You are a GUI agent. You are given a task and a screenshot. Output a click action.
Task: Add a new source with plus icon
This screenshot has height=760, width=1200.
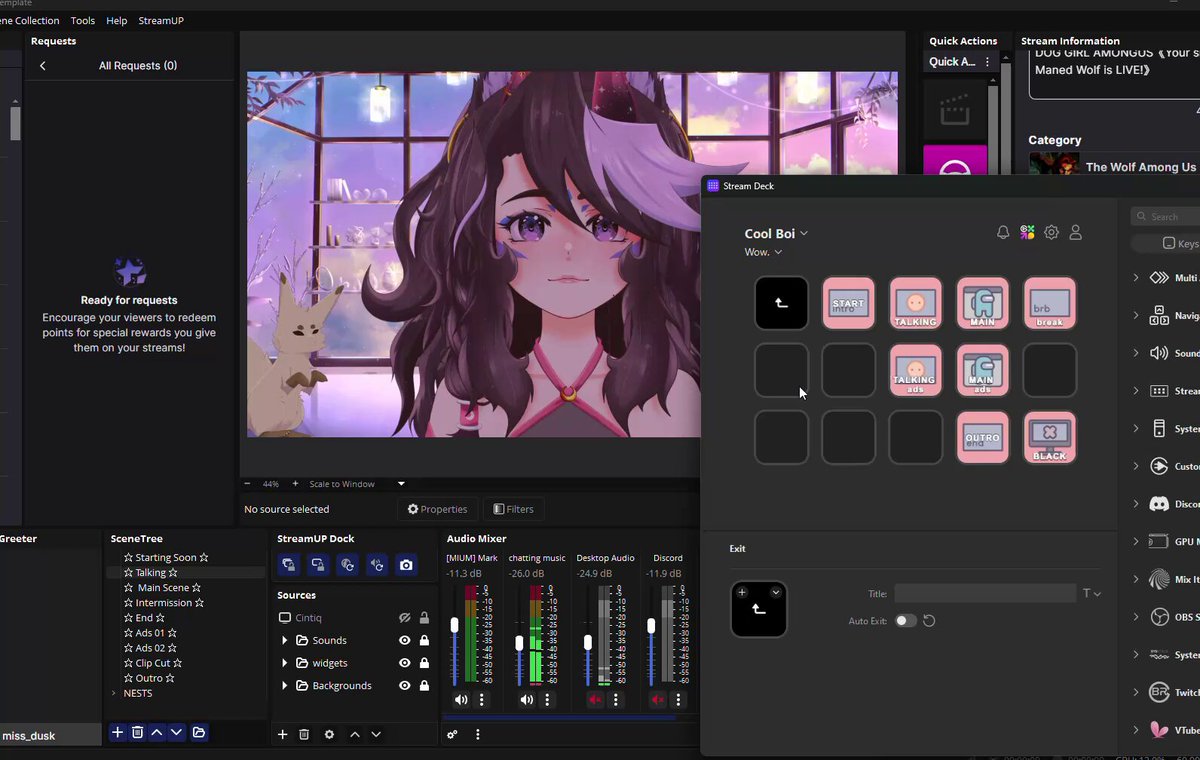coord(282,734)
